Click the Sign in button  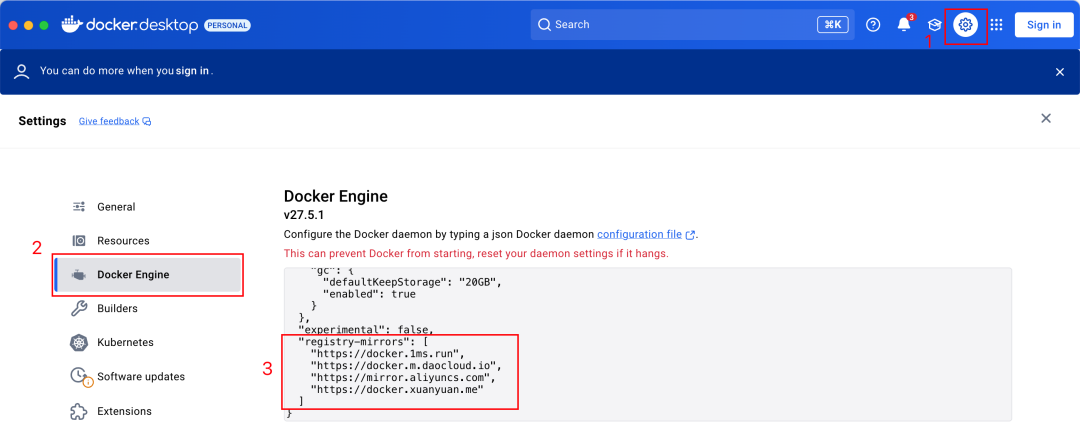tap(1043, 25)
